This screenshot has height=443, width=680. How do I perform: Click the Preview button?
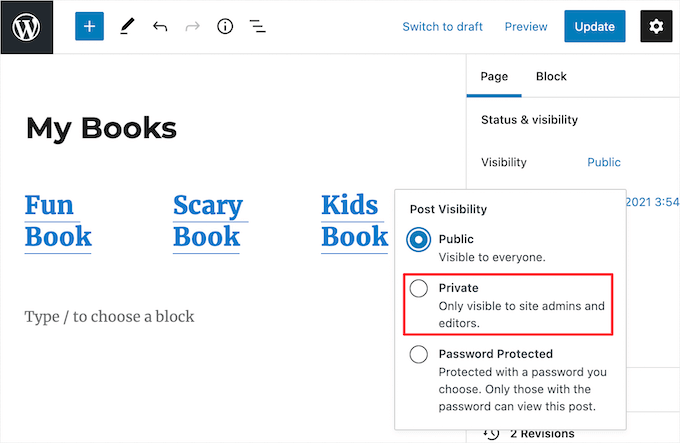coord(526,27)
